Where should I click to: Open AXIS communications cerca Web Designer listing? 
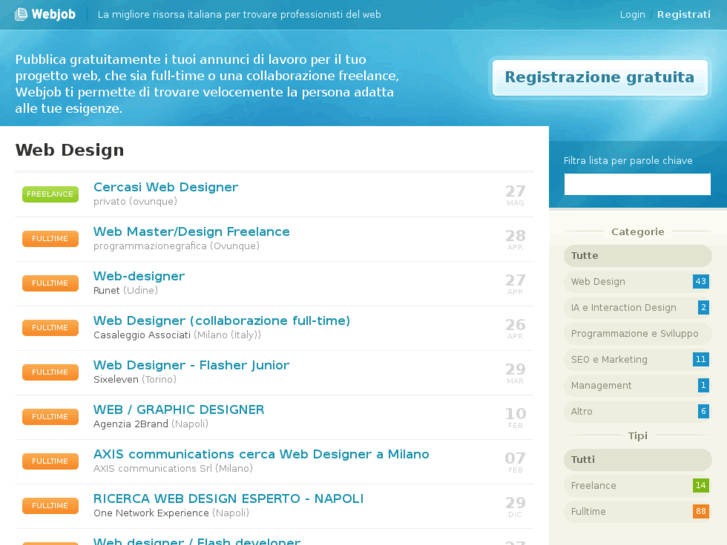coord(261,454)
